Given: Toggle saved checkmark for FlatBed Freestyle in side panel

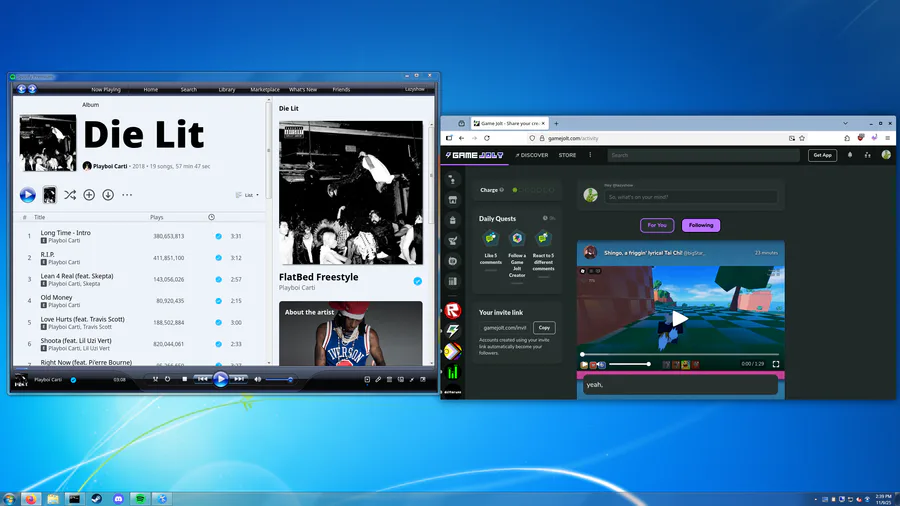Looking at the screenshot, I should 417,281.
